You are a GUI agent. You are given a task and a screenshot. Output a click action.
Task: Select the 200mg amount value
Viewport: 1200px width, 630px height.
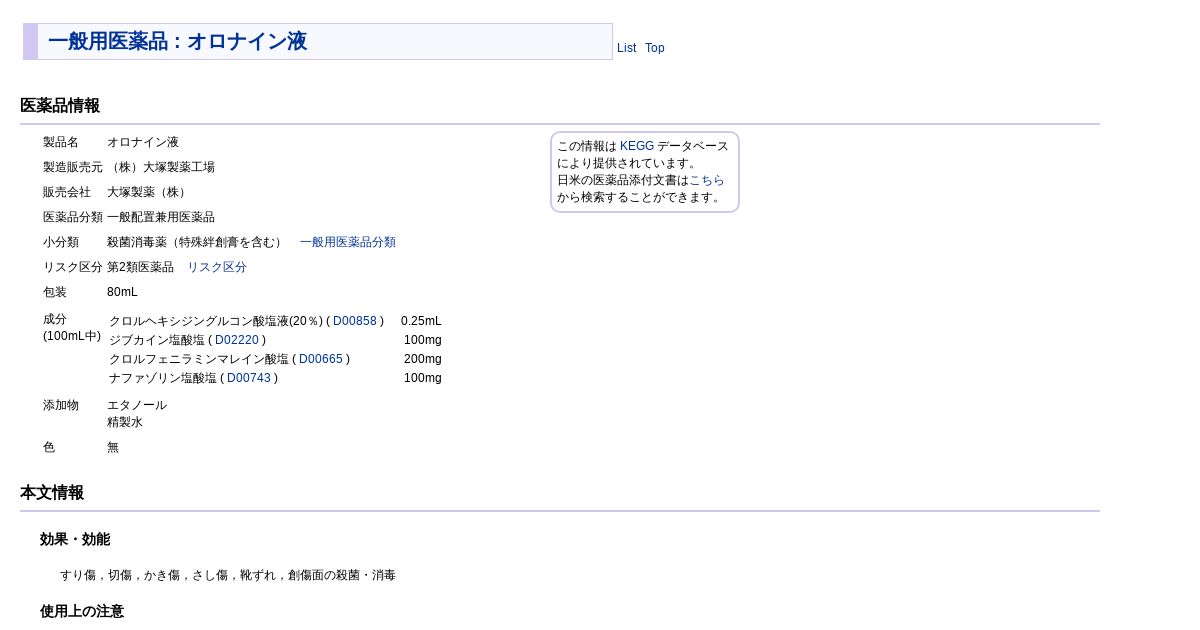423,359
